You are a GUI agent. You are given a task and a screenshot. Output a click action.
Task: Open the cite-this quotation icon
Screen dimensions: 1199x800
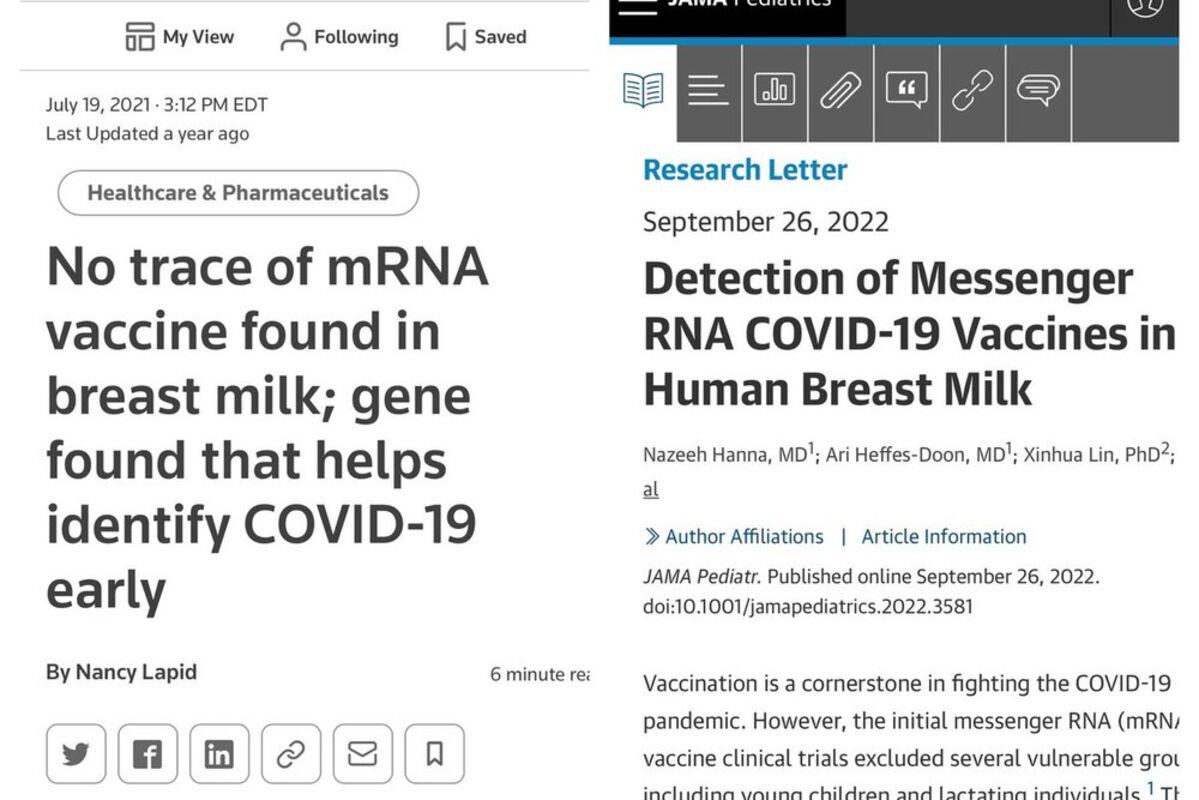point(906,91)
